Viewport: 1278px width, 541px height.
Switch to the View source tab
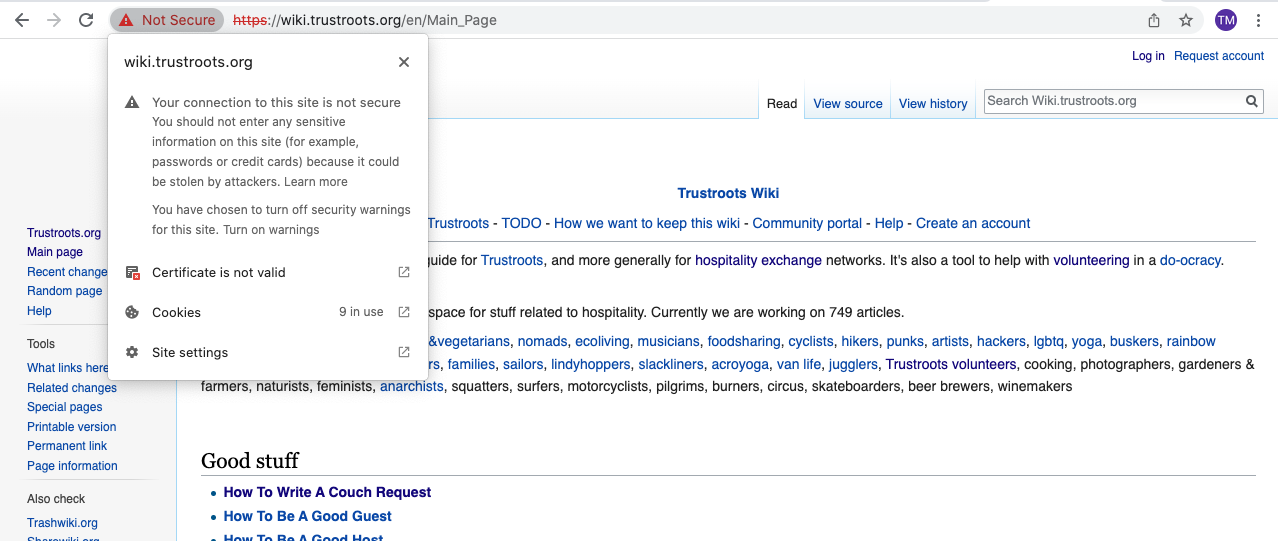[848, 103]
